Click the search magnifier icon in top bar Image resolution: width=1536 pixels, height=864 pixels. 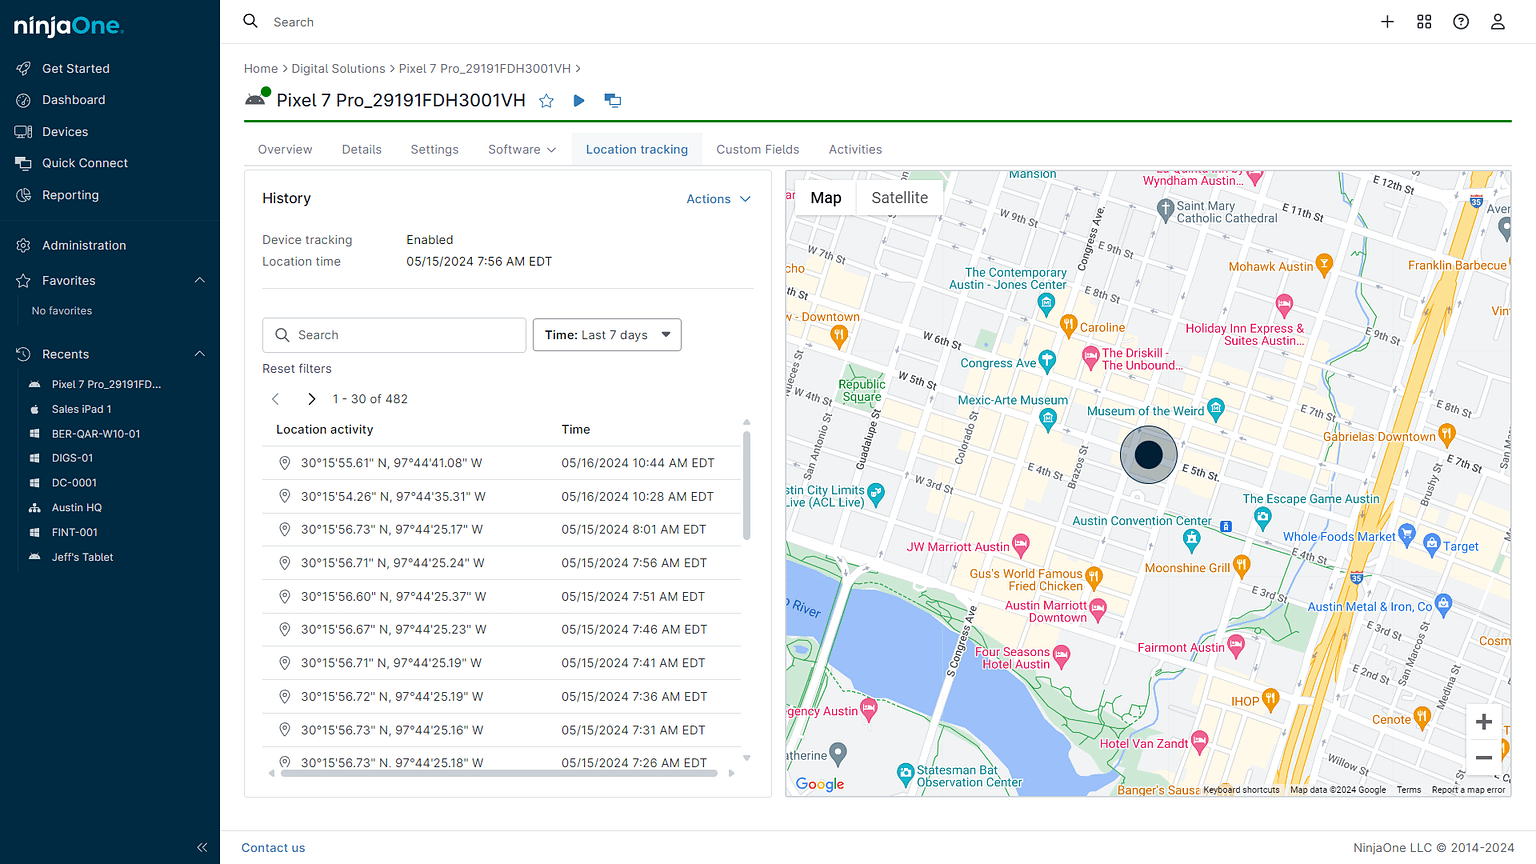[x=251, y=21]
